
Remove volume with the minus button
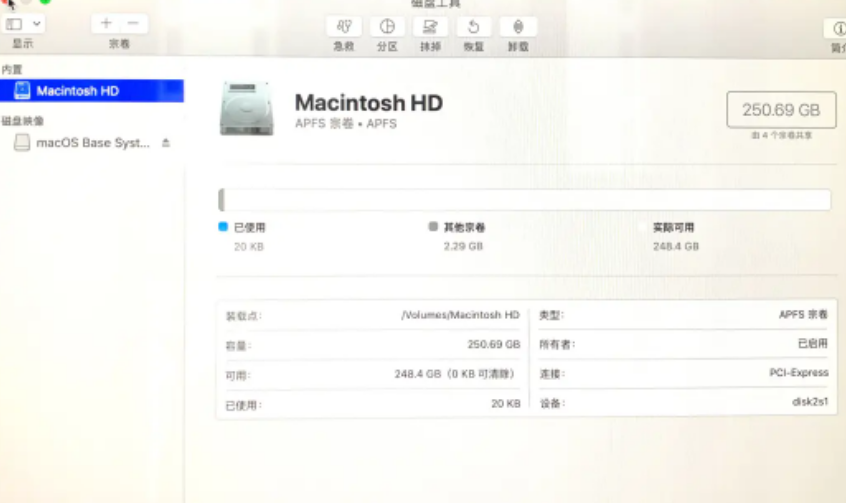(132, 24)
